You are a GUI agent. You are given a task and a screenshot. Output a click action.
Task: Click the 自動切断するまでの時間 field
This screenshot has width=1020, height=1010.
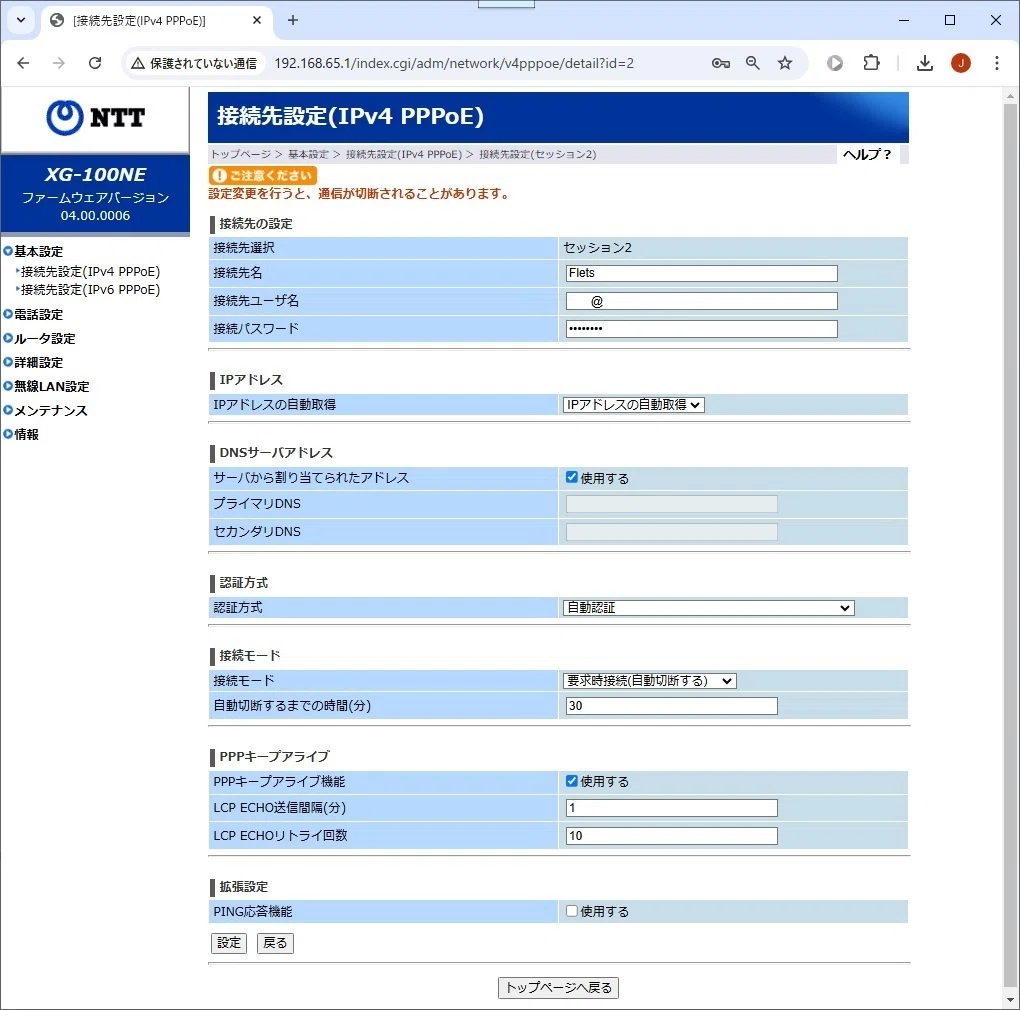pos(671,706)
